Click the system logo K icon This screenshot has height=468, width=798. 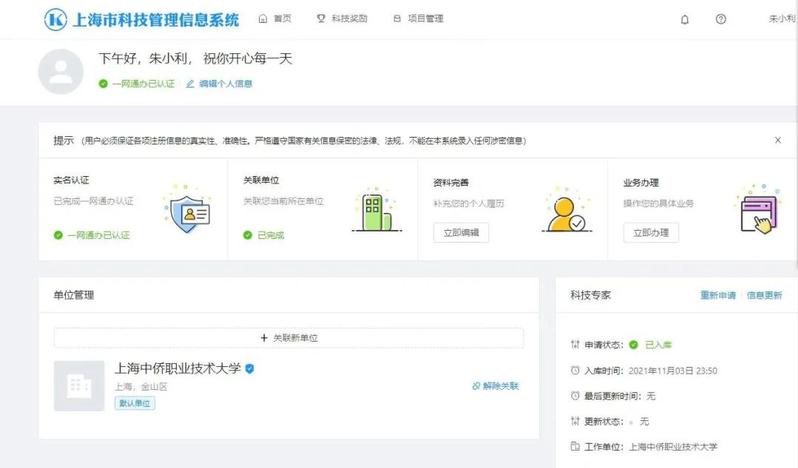coord(56,19)
